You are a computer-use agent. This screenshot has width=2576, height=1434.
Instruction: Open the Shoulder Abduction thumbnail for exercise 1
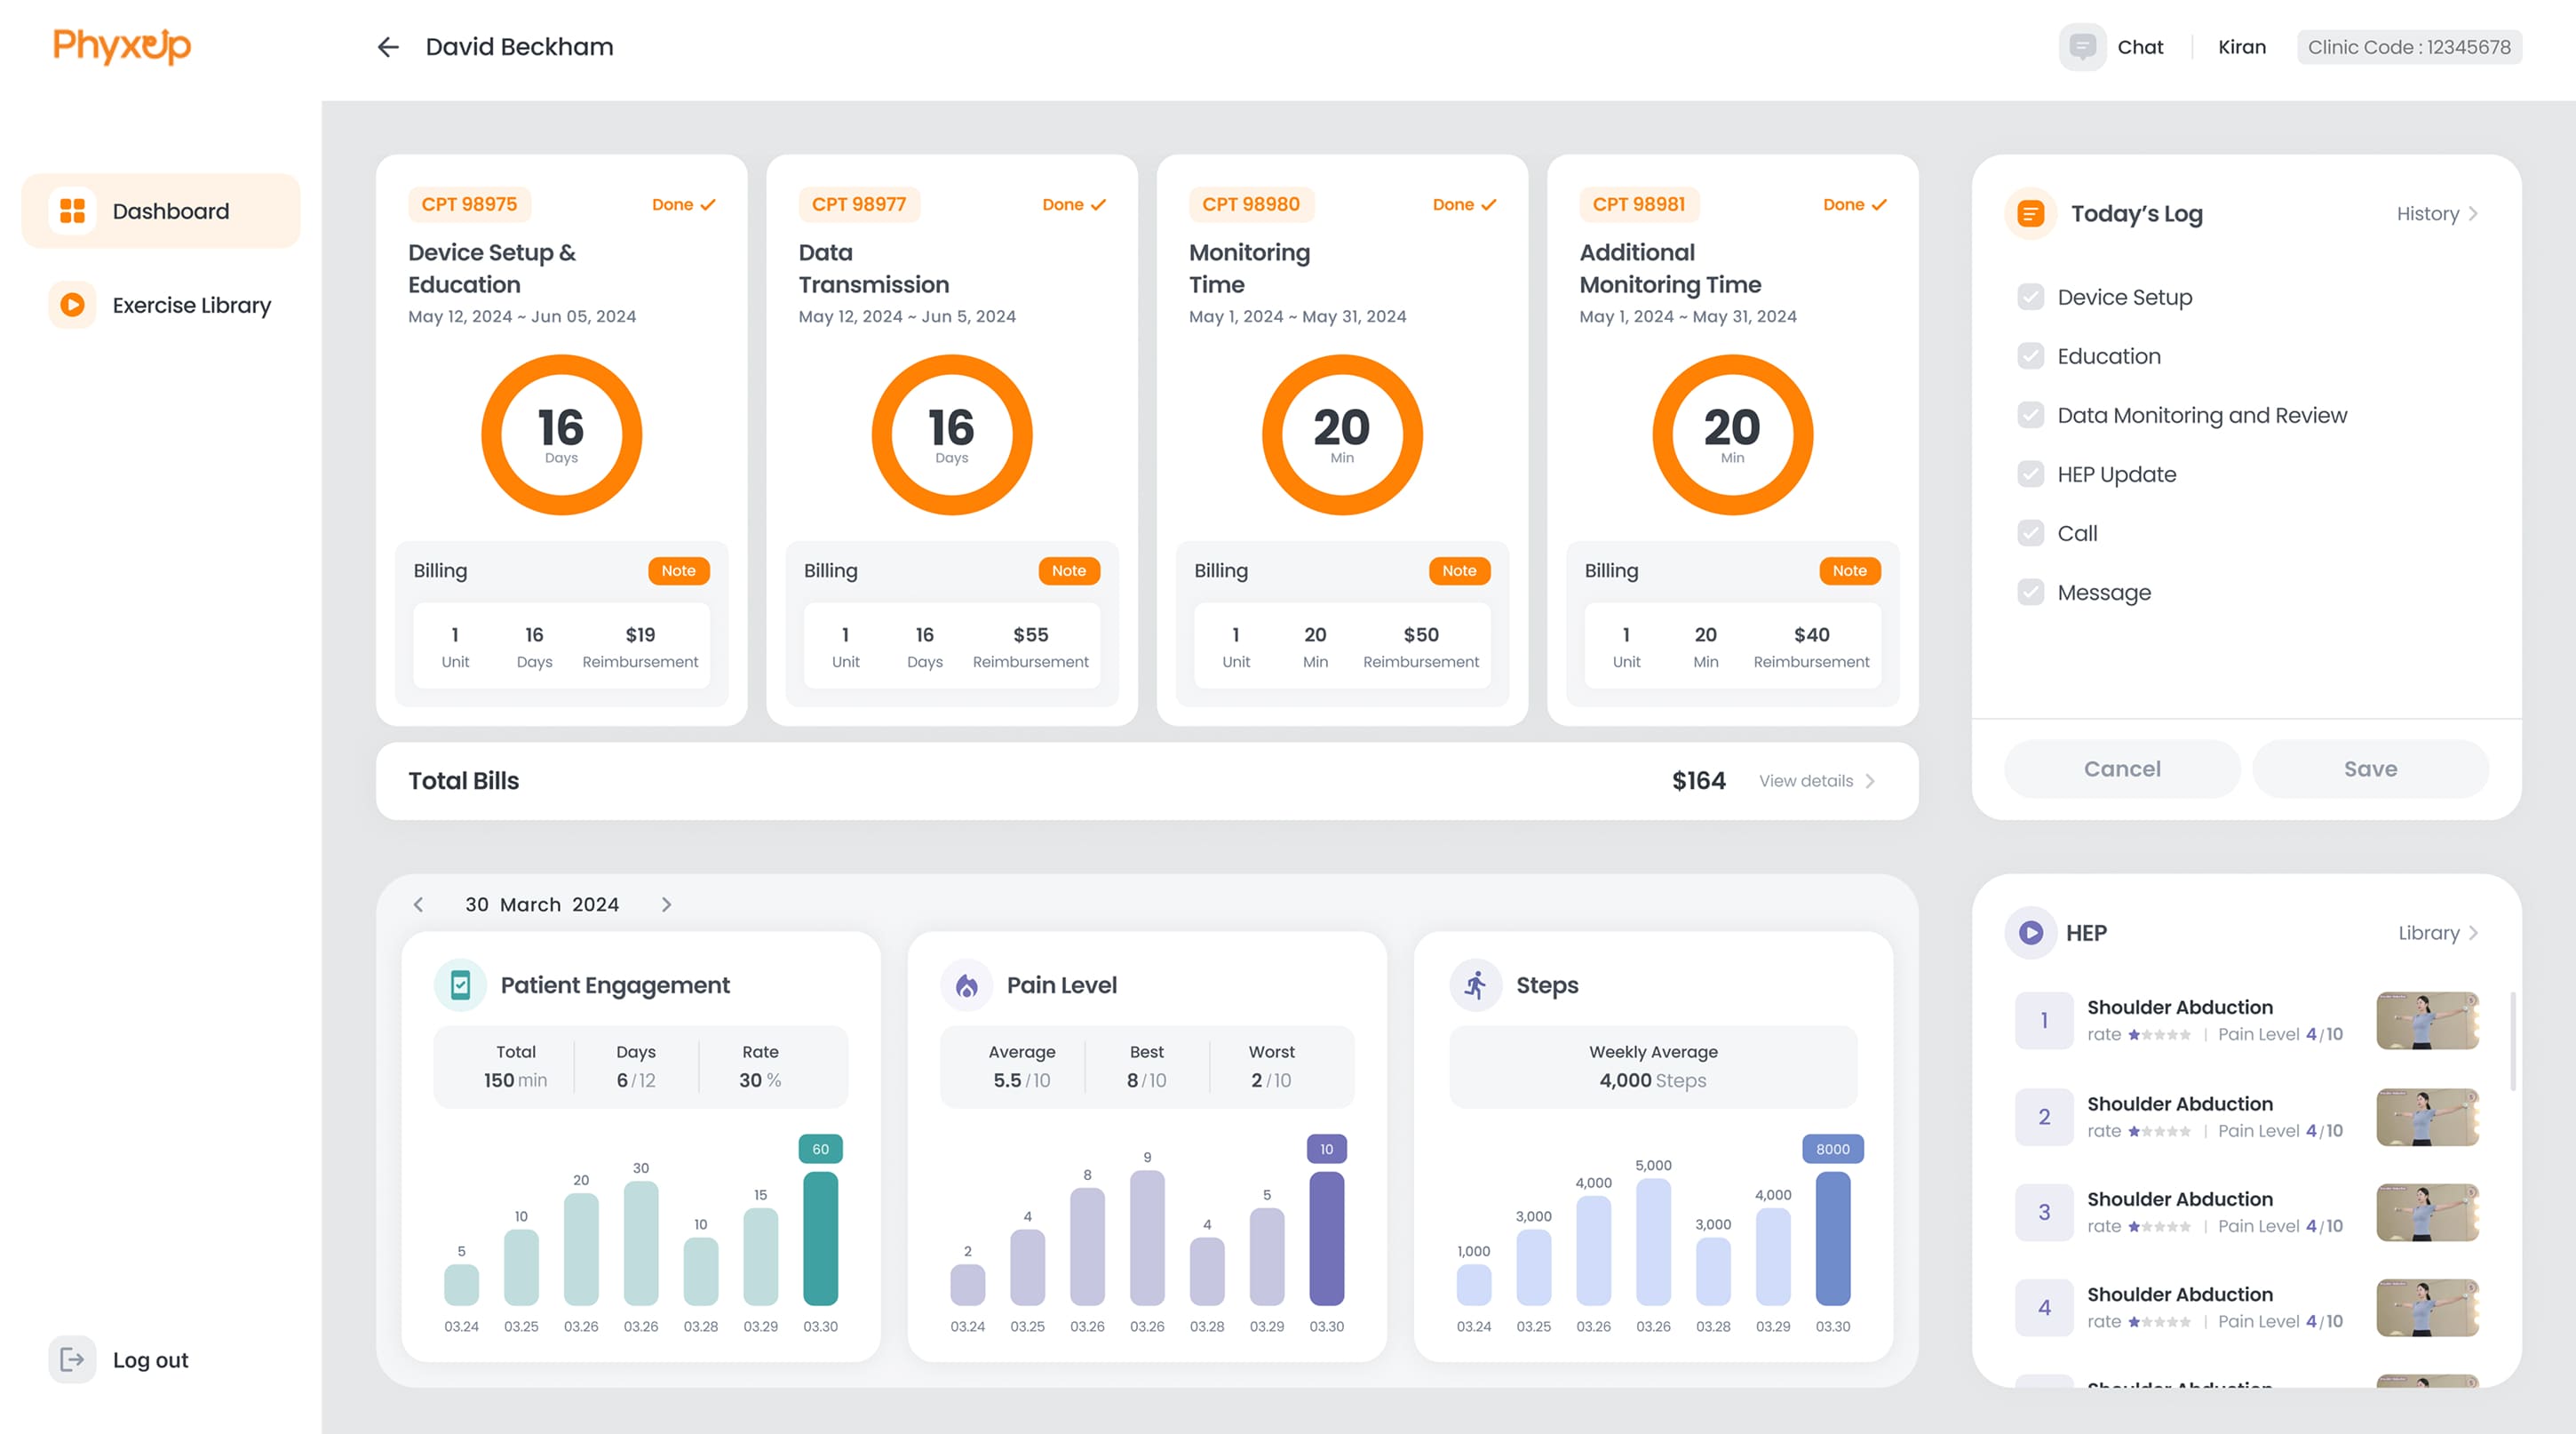[2427, 1020]
